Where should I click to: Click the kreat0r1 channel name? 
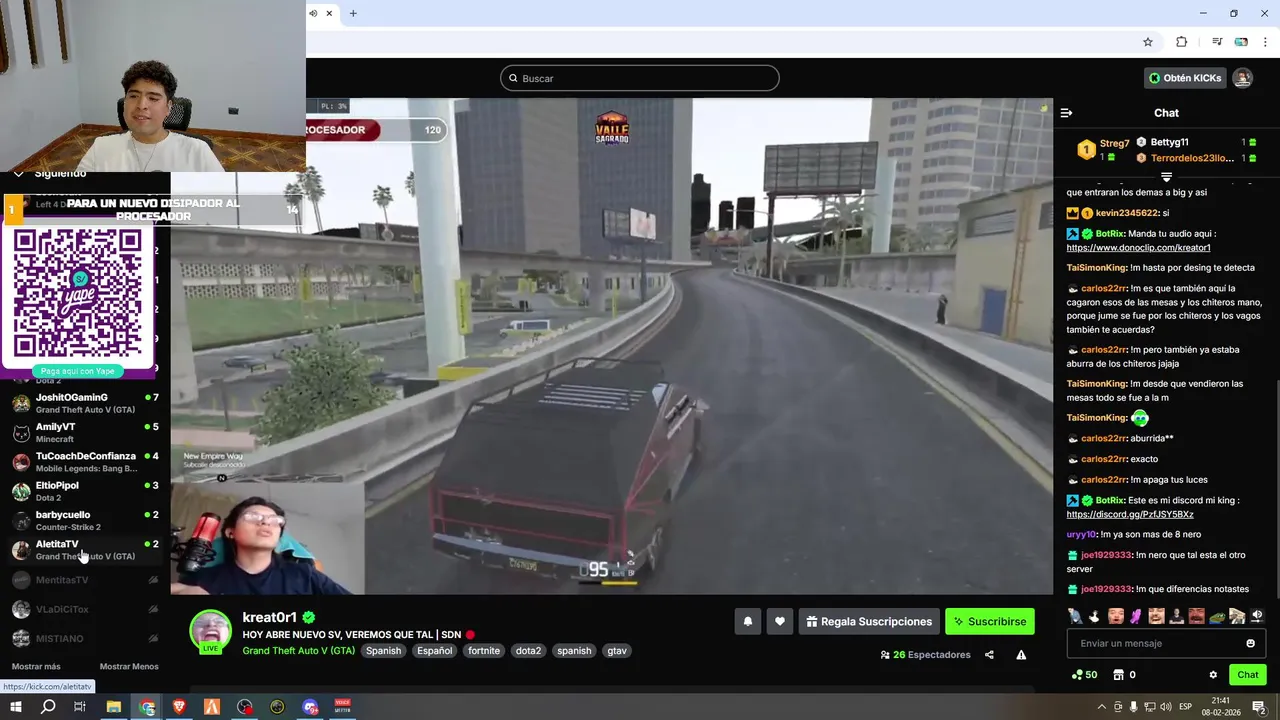[x=270, y=618]
